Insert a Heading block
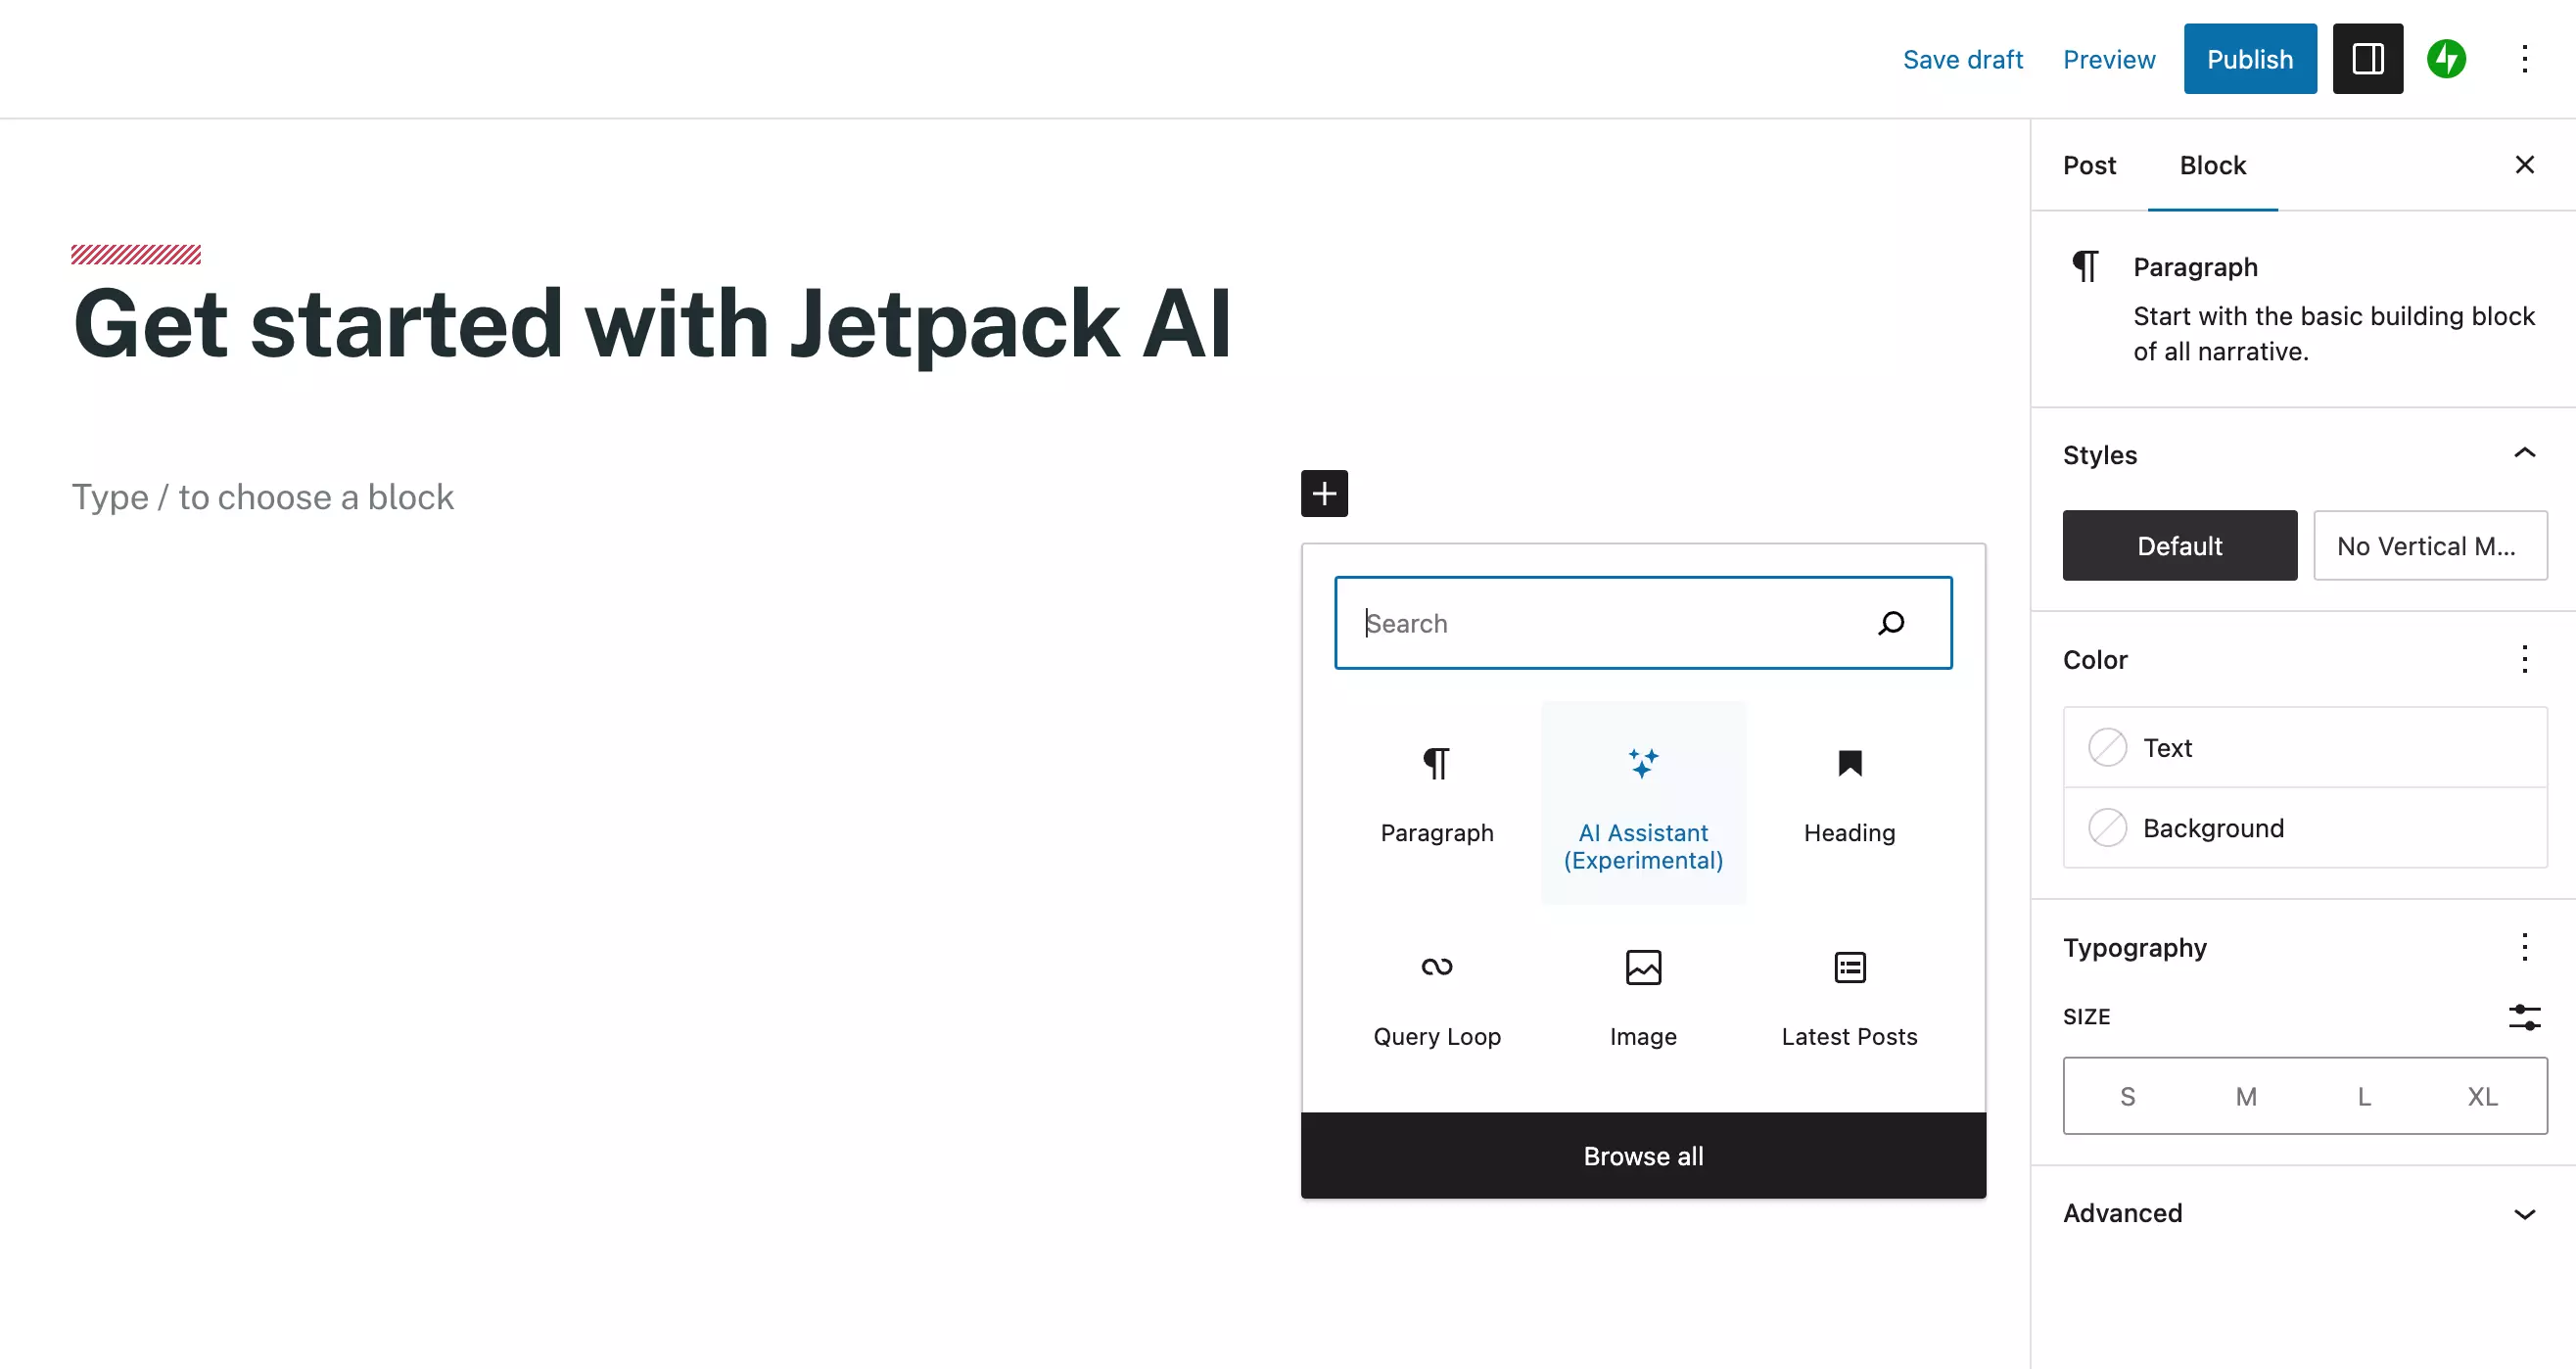Image resolution: width=2576 pixels, height=1369 pixels. [1849, 802]
